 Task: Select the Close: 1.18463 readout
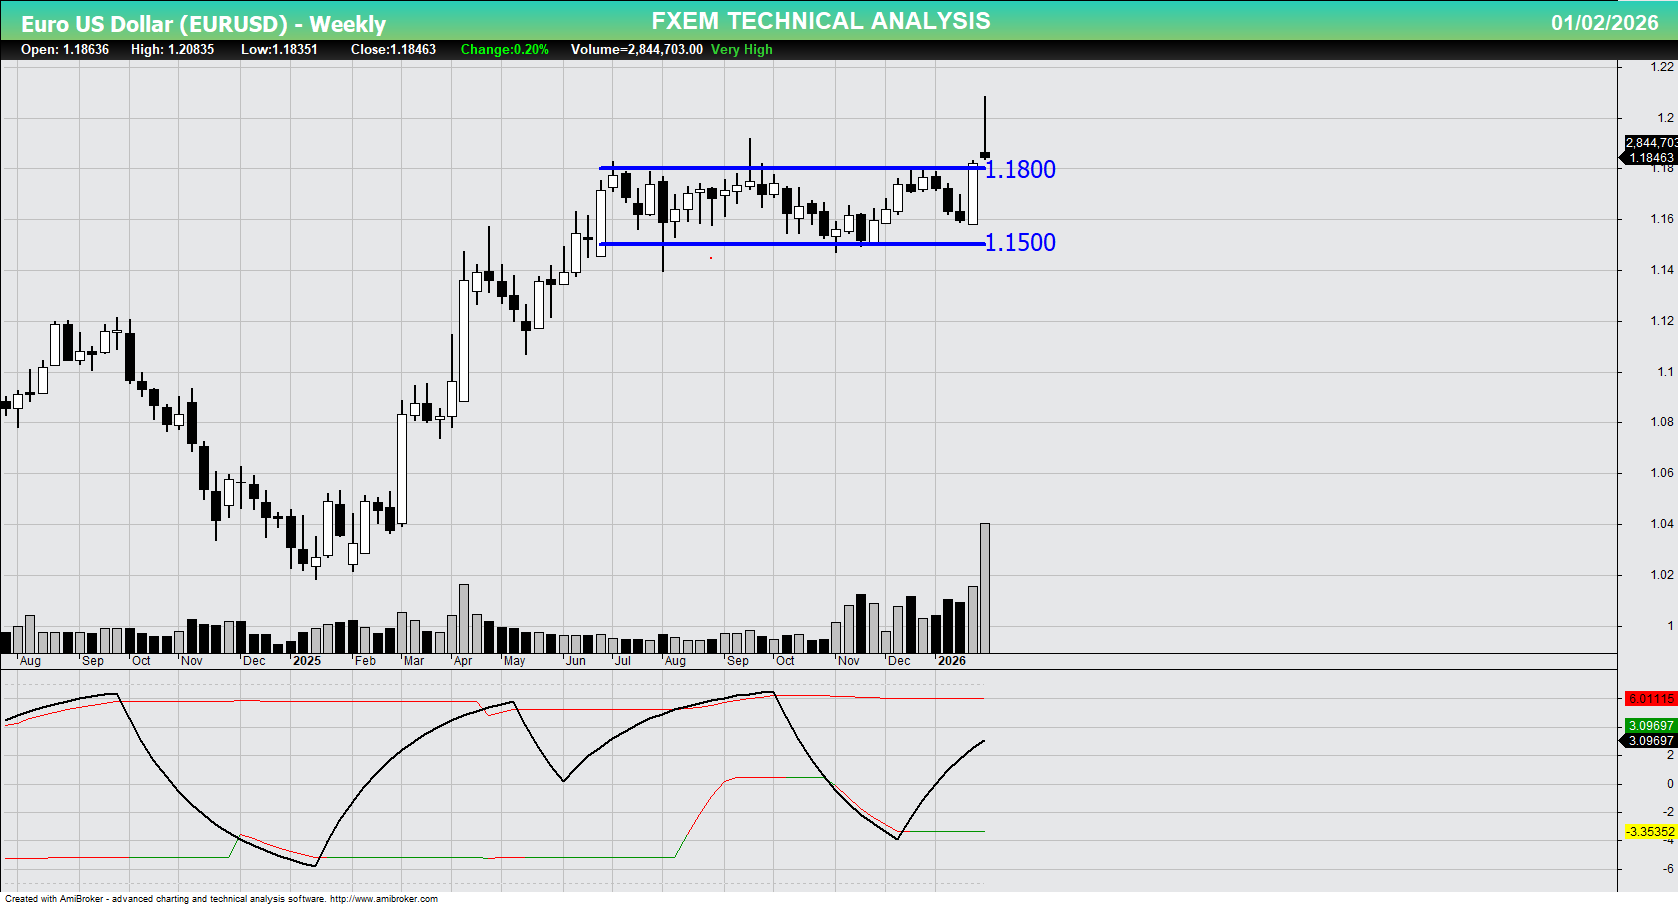(x=392, y=49)
